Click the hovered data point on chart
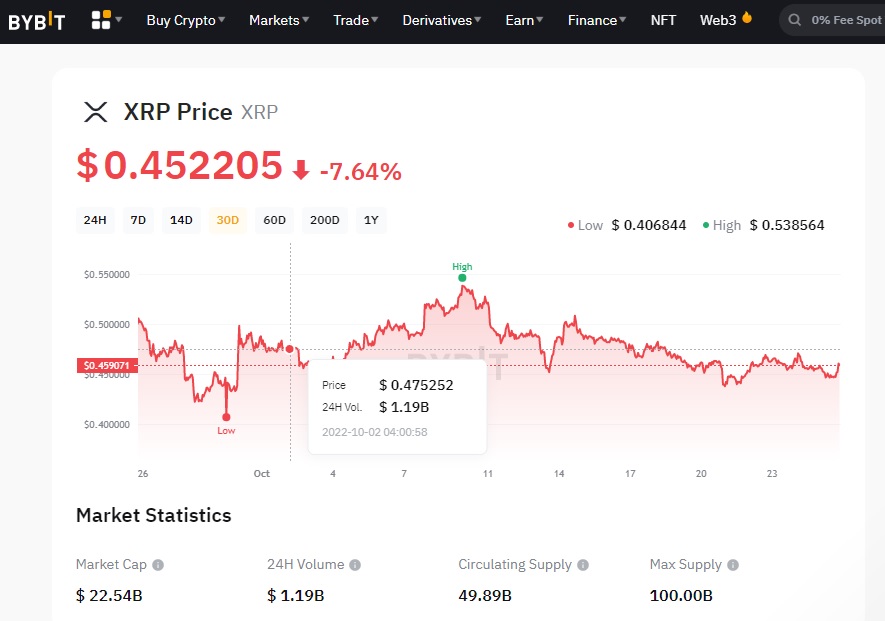This screenshot has width=885, height=621. click(x=290, y=349)
